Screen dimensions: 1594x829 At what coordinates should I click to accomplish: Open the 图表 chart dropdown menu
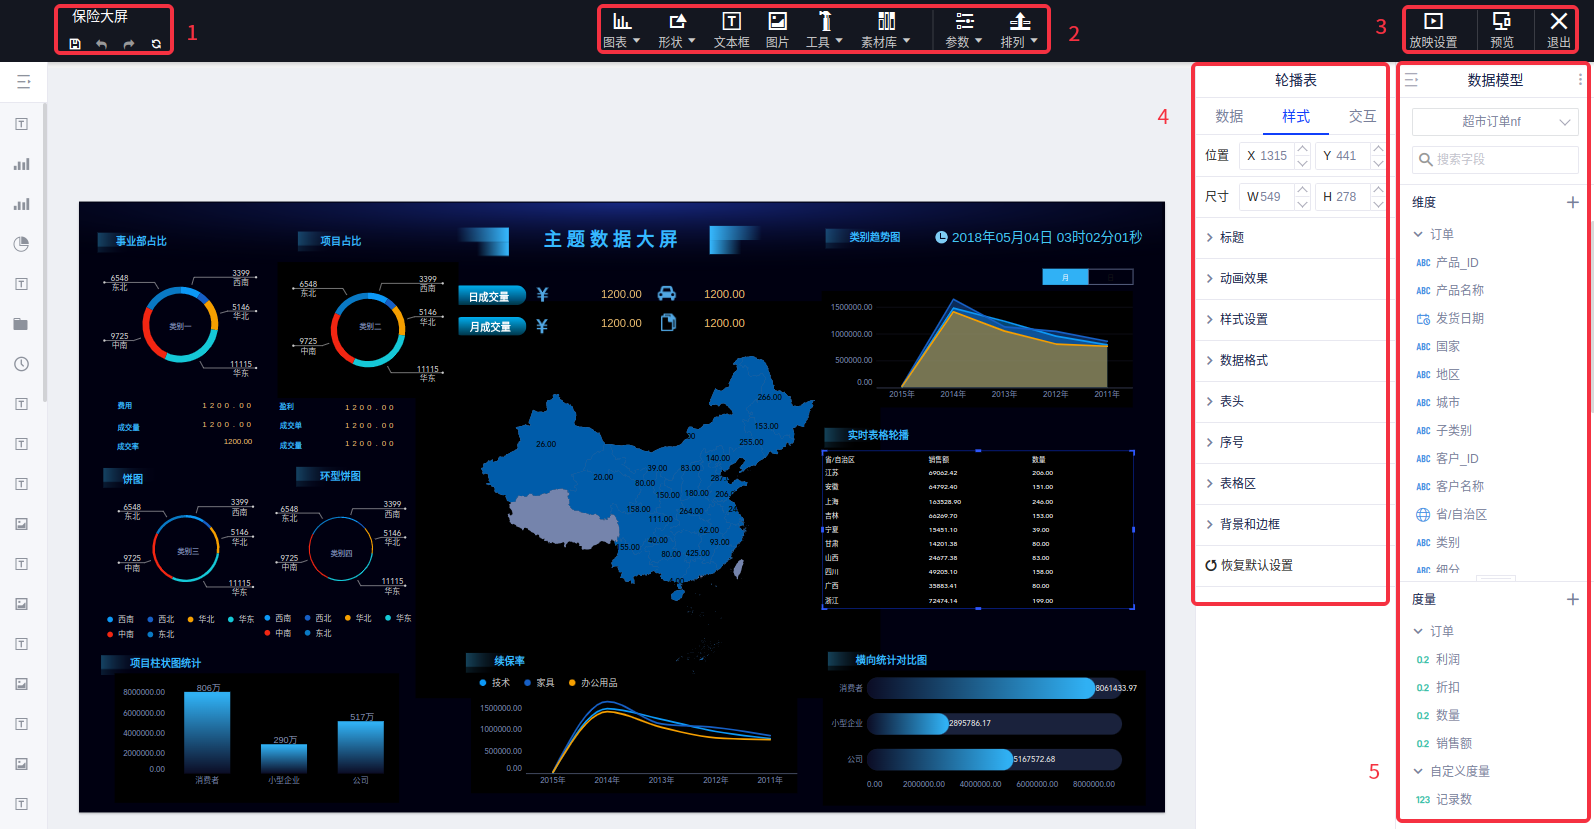(x=621, y=30)
